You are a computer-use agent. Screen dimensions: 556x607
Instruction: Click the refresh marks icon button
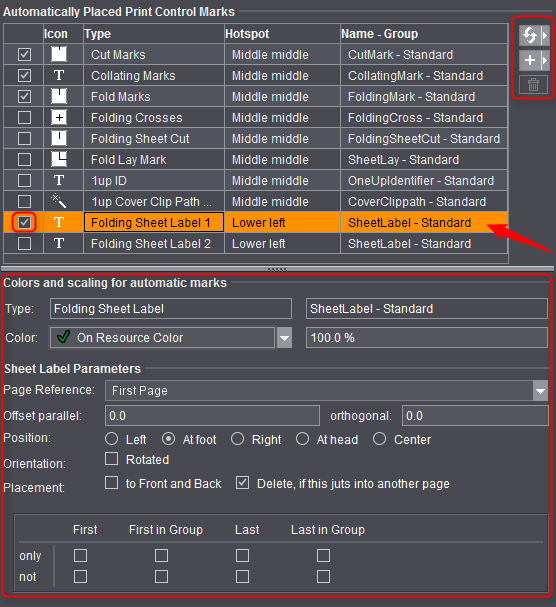tap(530, 36)
